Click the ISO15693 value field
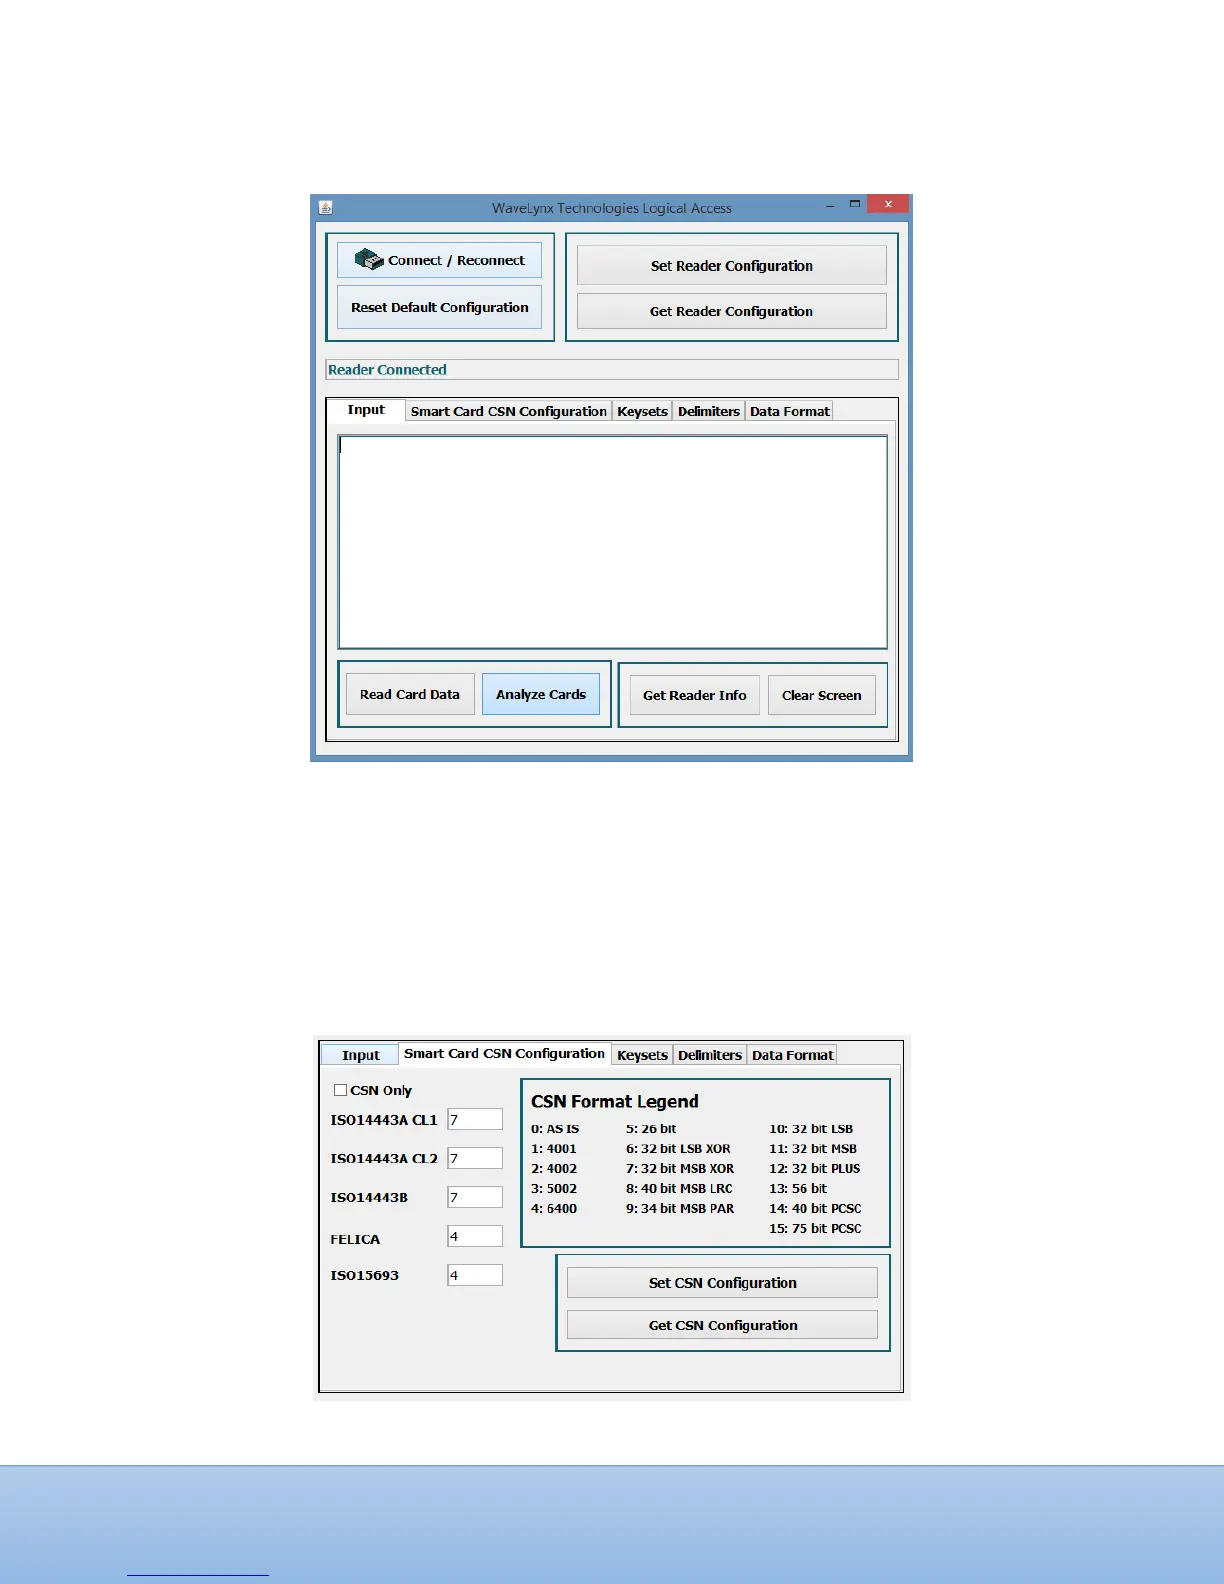Viewport: 1224px width, 1584px height. (x=475, y=1275)
